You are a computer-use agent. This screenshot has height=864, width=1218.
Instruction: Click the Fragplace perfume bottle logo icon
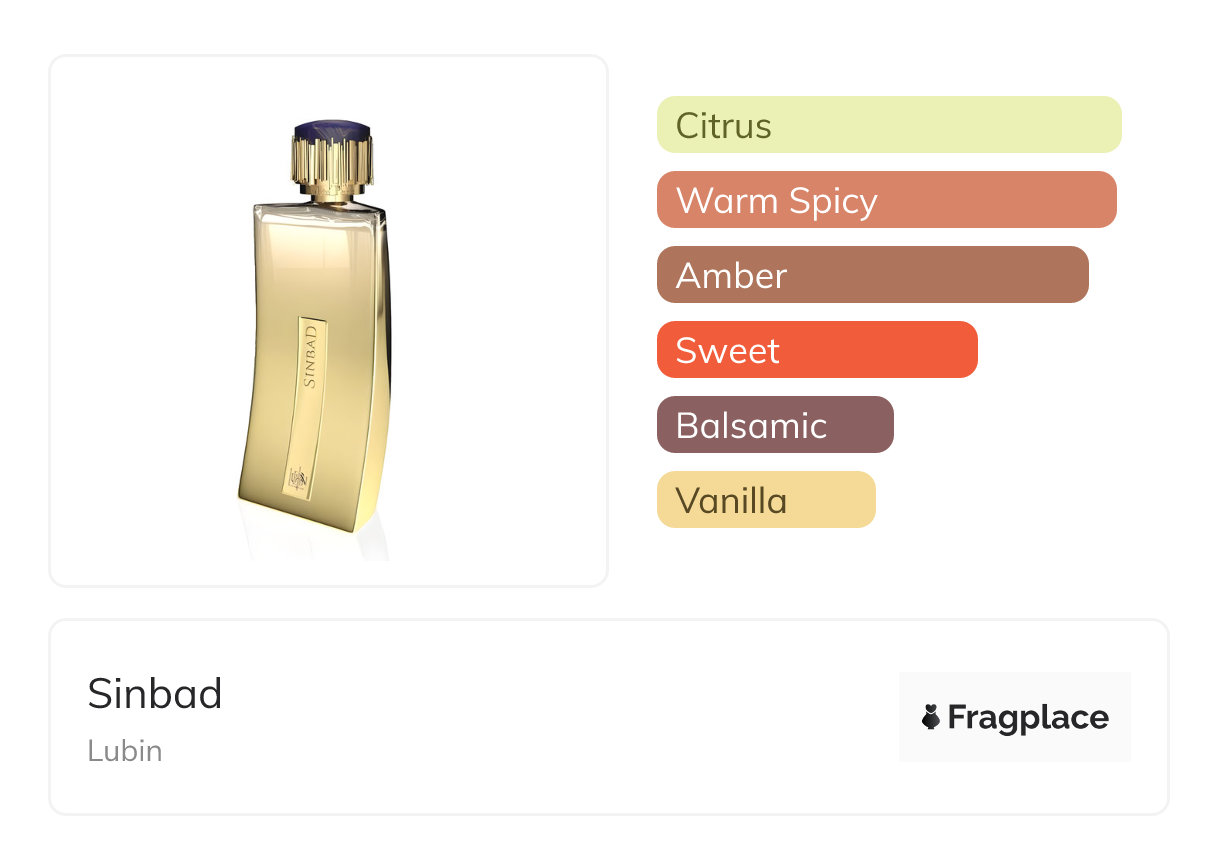(x=931, y=717)
